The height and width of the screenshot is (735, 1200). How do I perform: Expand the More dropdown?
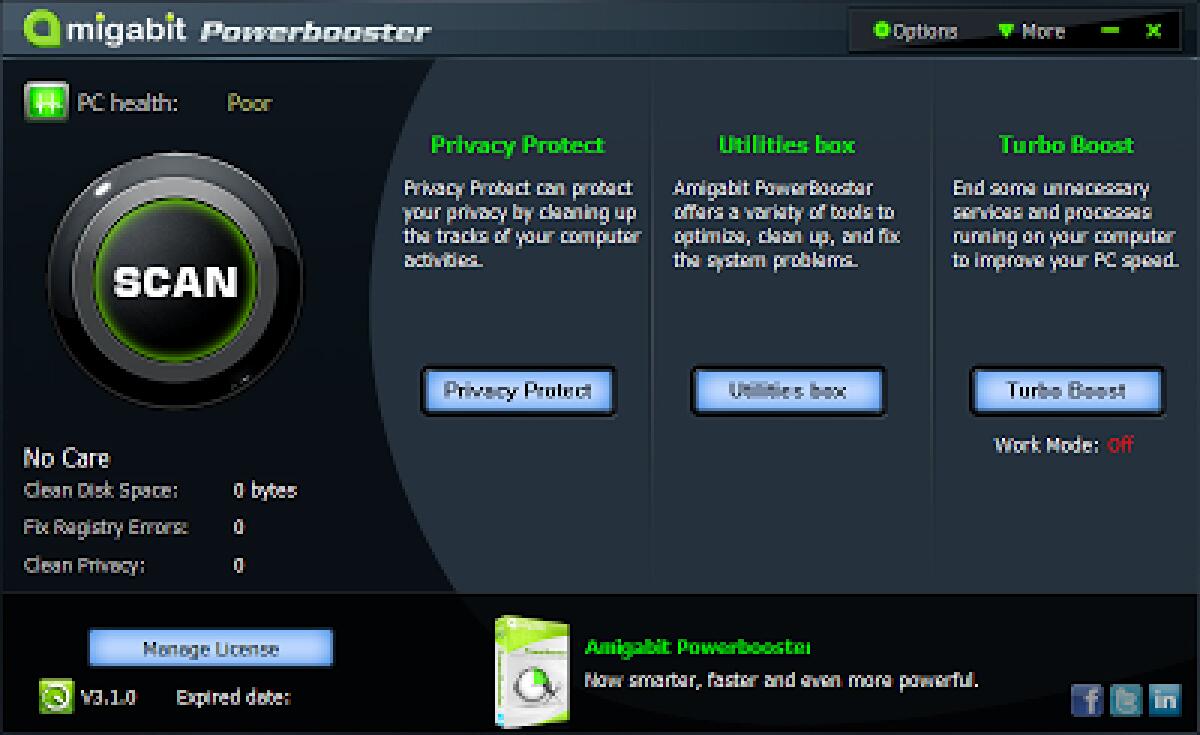[x=1035, y=31]
